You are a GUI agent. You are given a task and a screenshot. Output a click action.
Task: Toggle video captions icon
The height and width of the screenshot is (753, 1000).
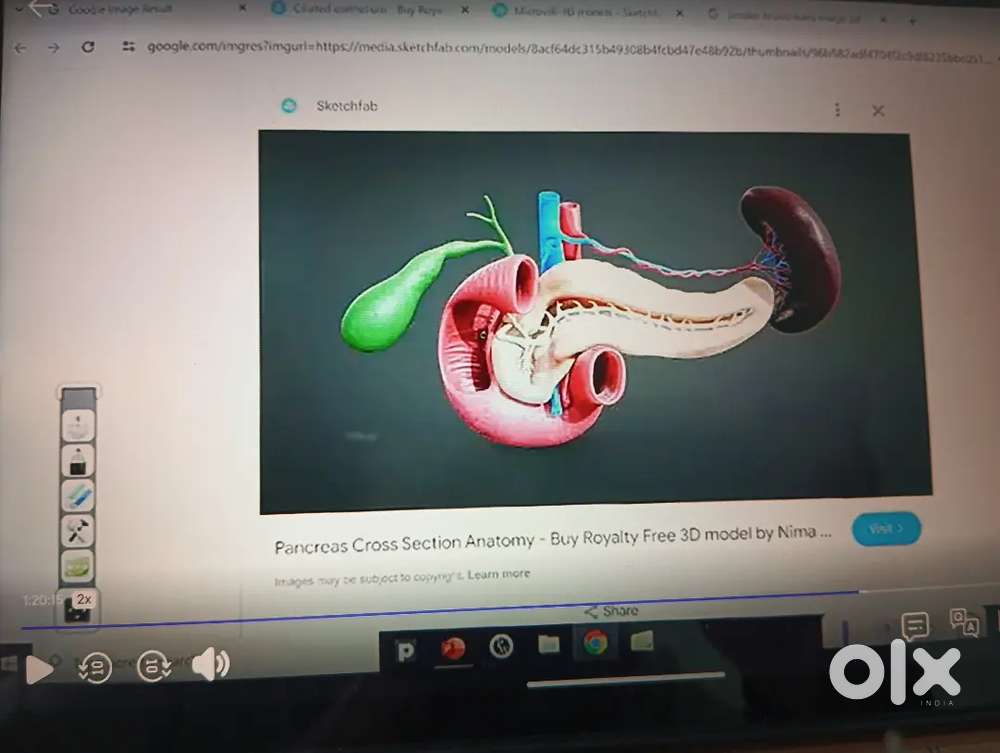coord(914,627)
